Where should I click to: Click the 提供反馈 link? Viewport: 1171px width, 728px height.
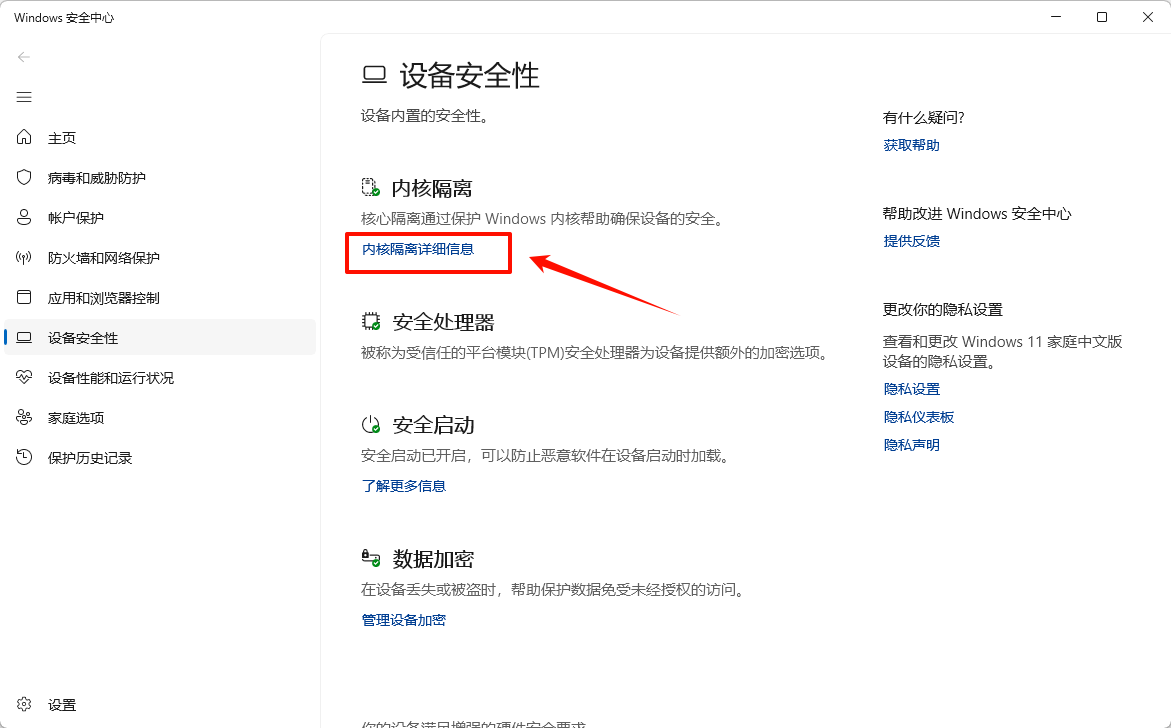pos(911,241)
